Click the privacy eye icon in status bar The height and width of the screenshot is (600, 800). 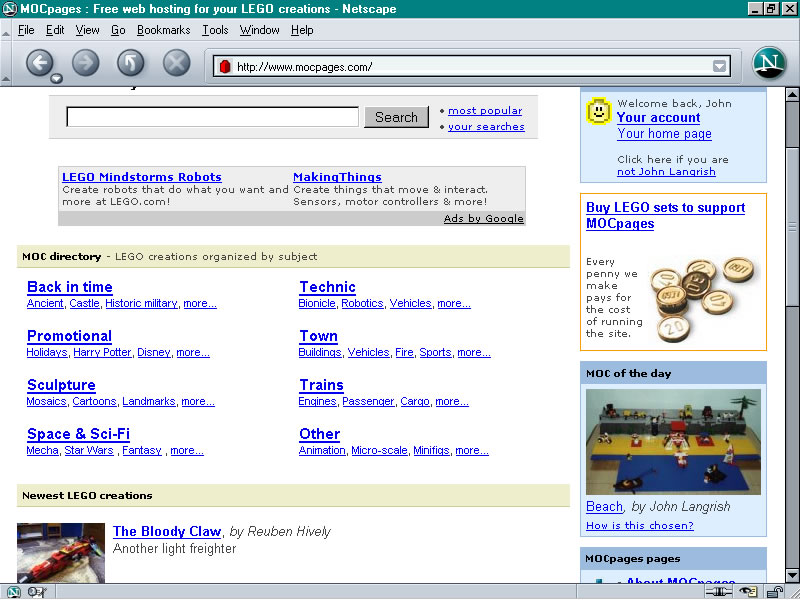748,592
